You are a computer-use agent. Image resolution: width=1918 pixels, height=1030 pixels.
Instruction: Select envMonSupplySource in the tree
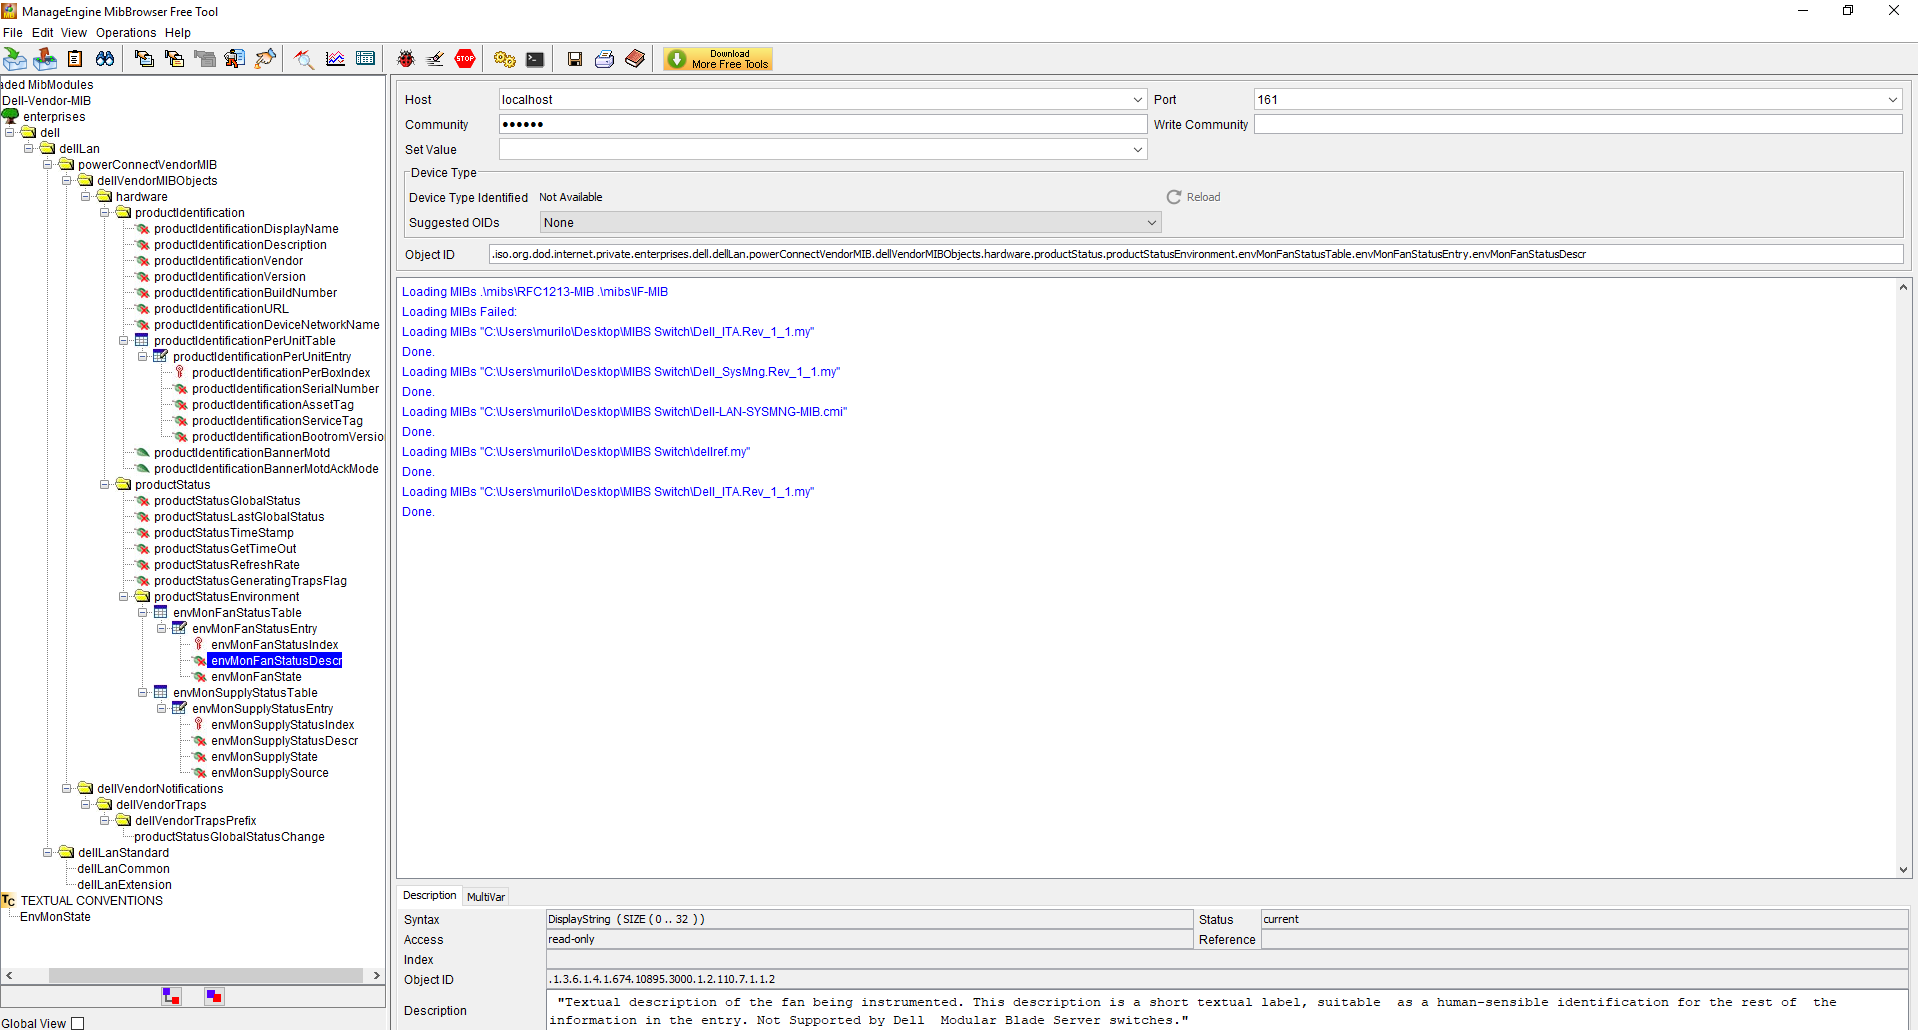coord(270,773)
